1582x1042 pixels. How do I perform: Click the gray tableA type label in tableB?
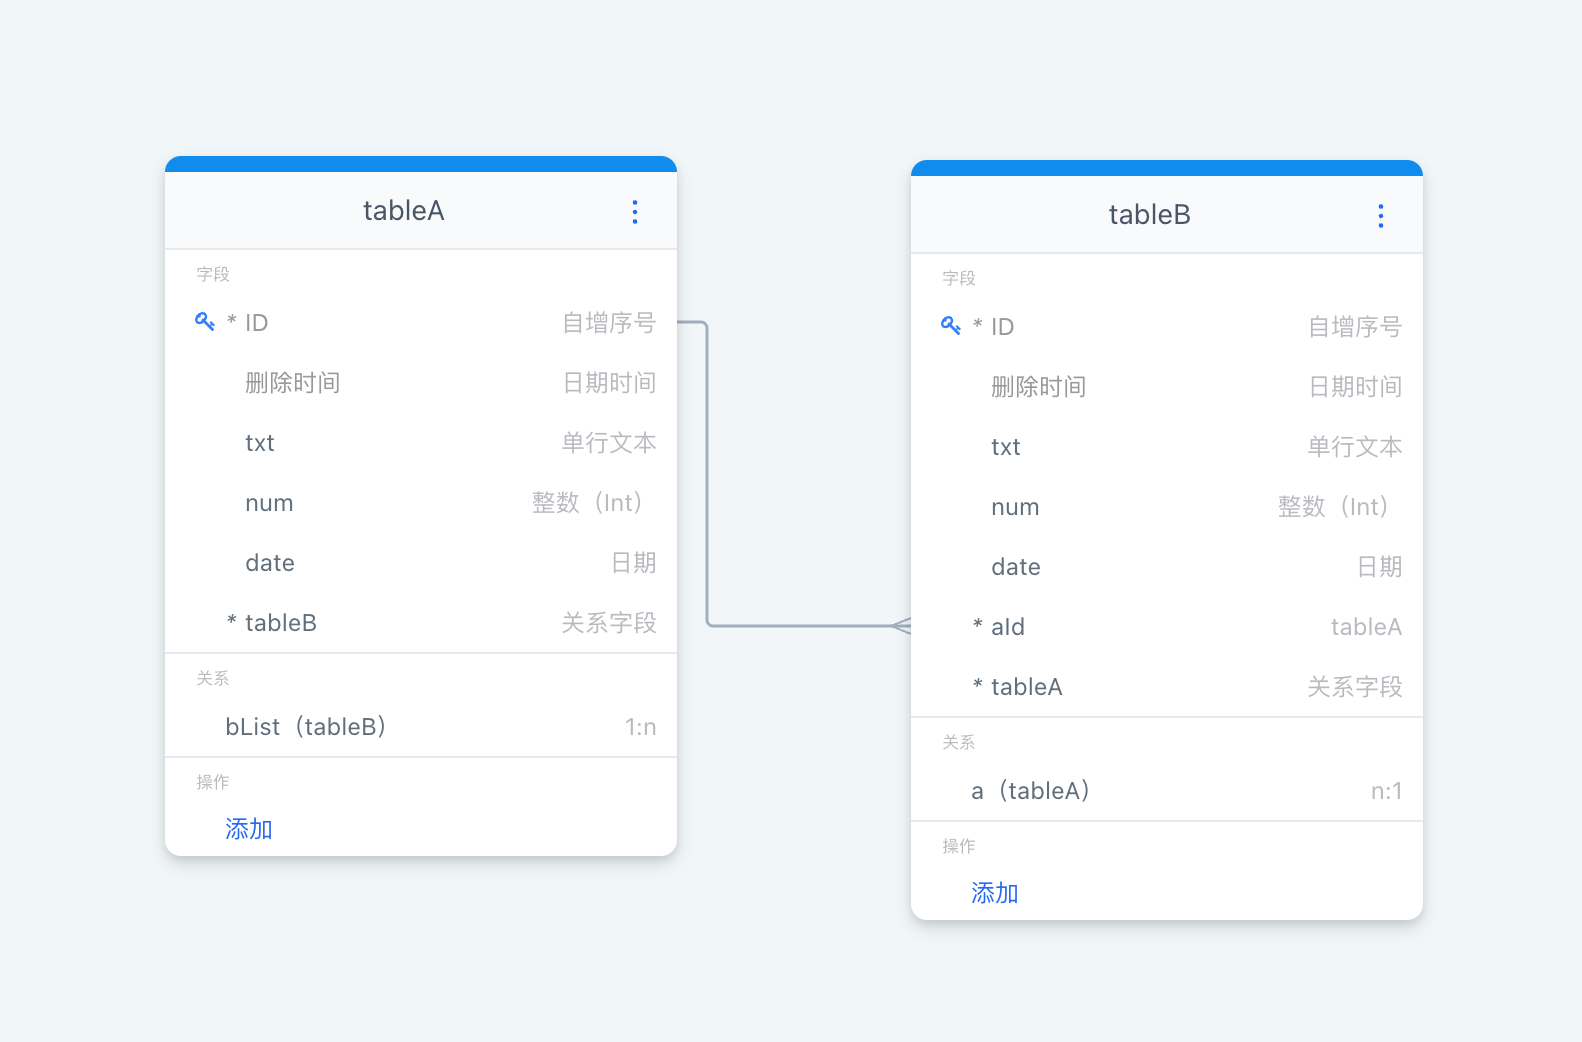[1366, 627]
